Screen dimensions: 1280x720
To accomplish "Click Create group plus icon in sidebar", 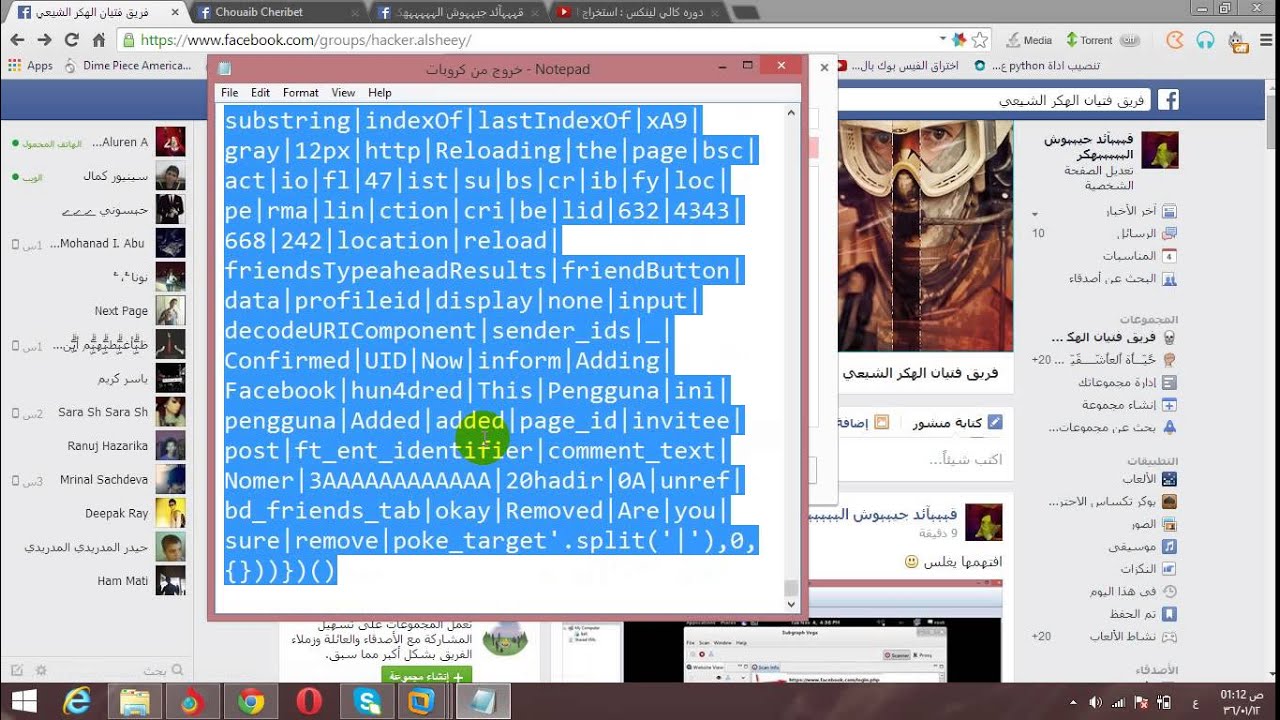I will click(1169, 405).
